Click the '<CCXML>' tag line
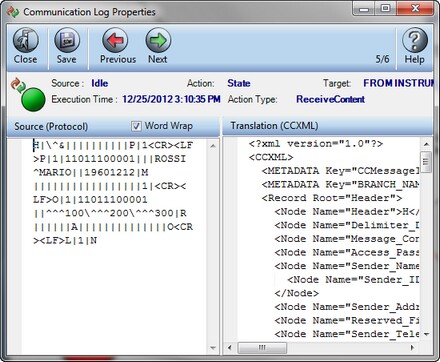440x362 pixels. click(x=271, y=157)
